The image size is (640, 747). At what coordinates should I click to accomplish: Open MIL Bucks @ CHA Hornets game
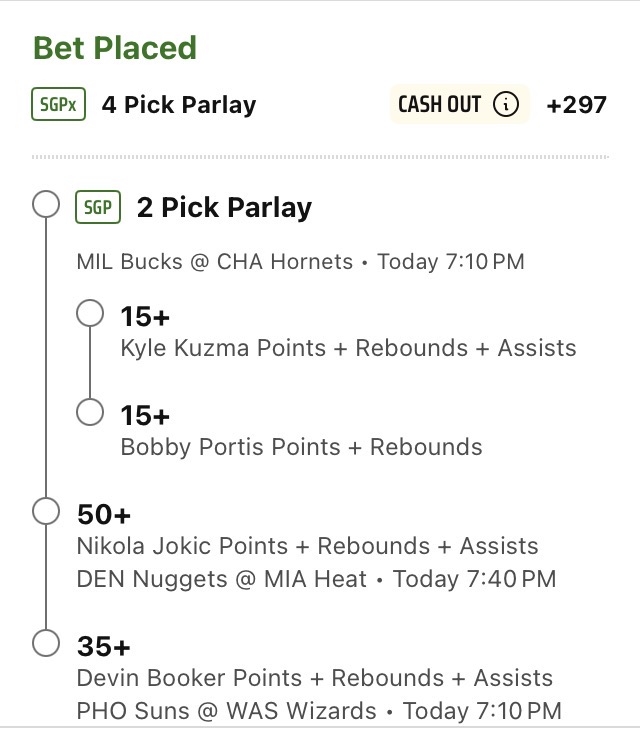tap(215, 262)
